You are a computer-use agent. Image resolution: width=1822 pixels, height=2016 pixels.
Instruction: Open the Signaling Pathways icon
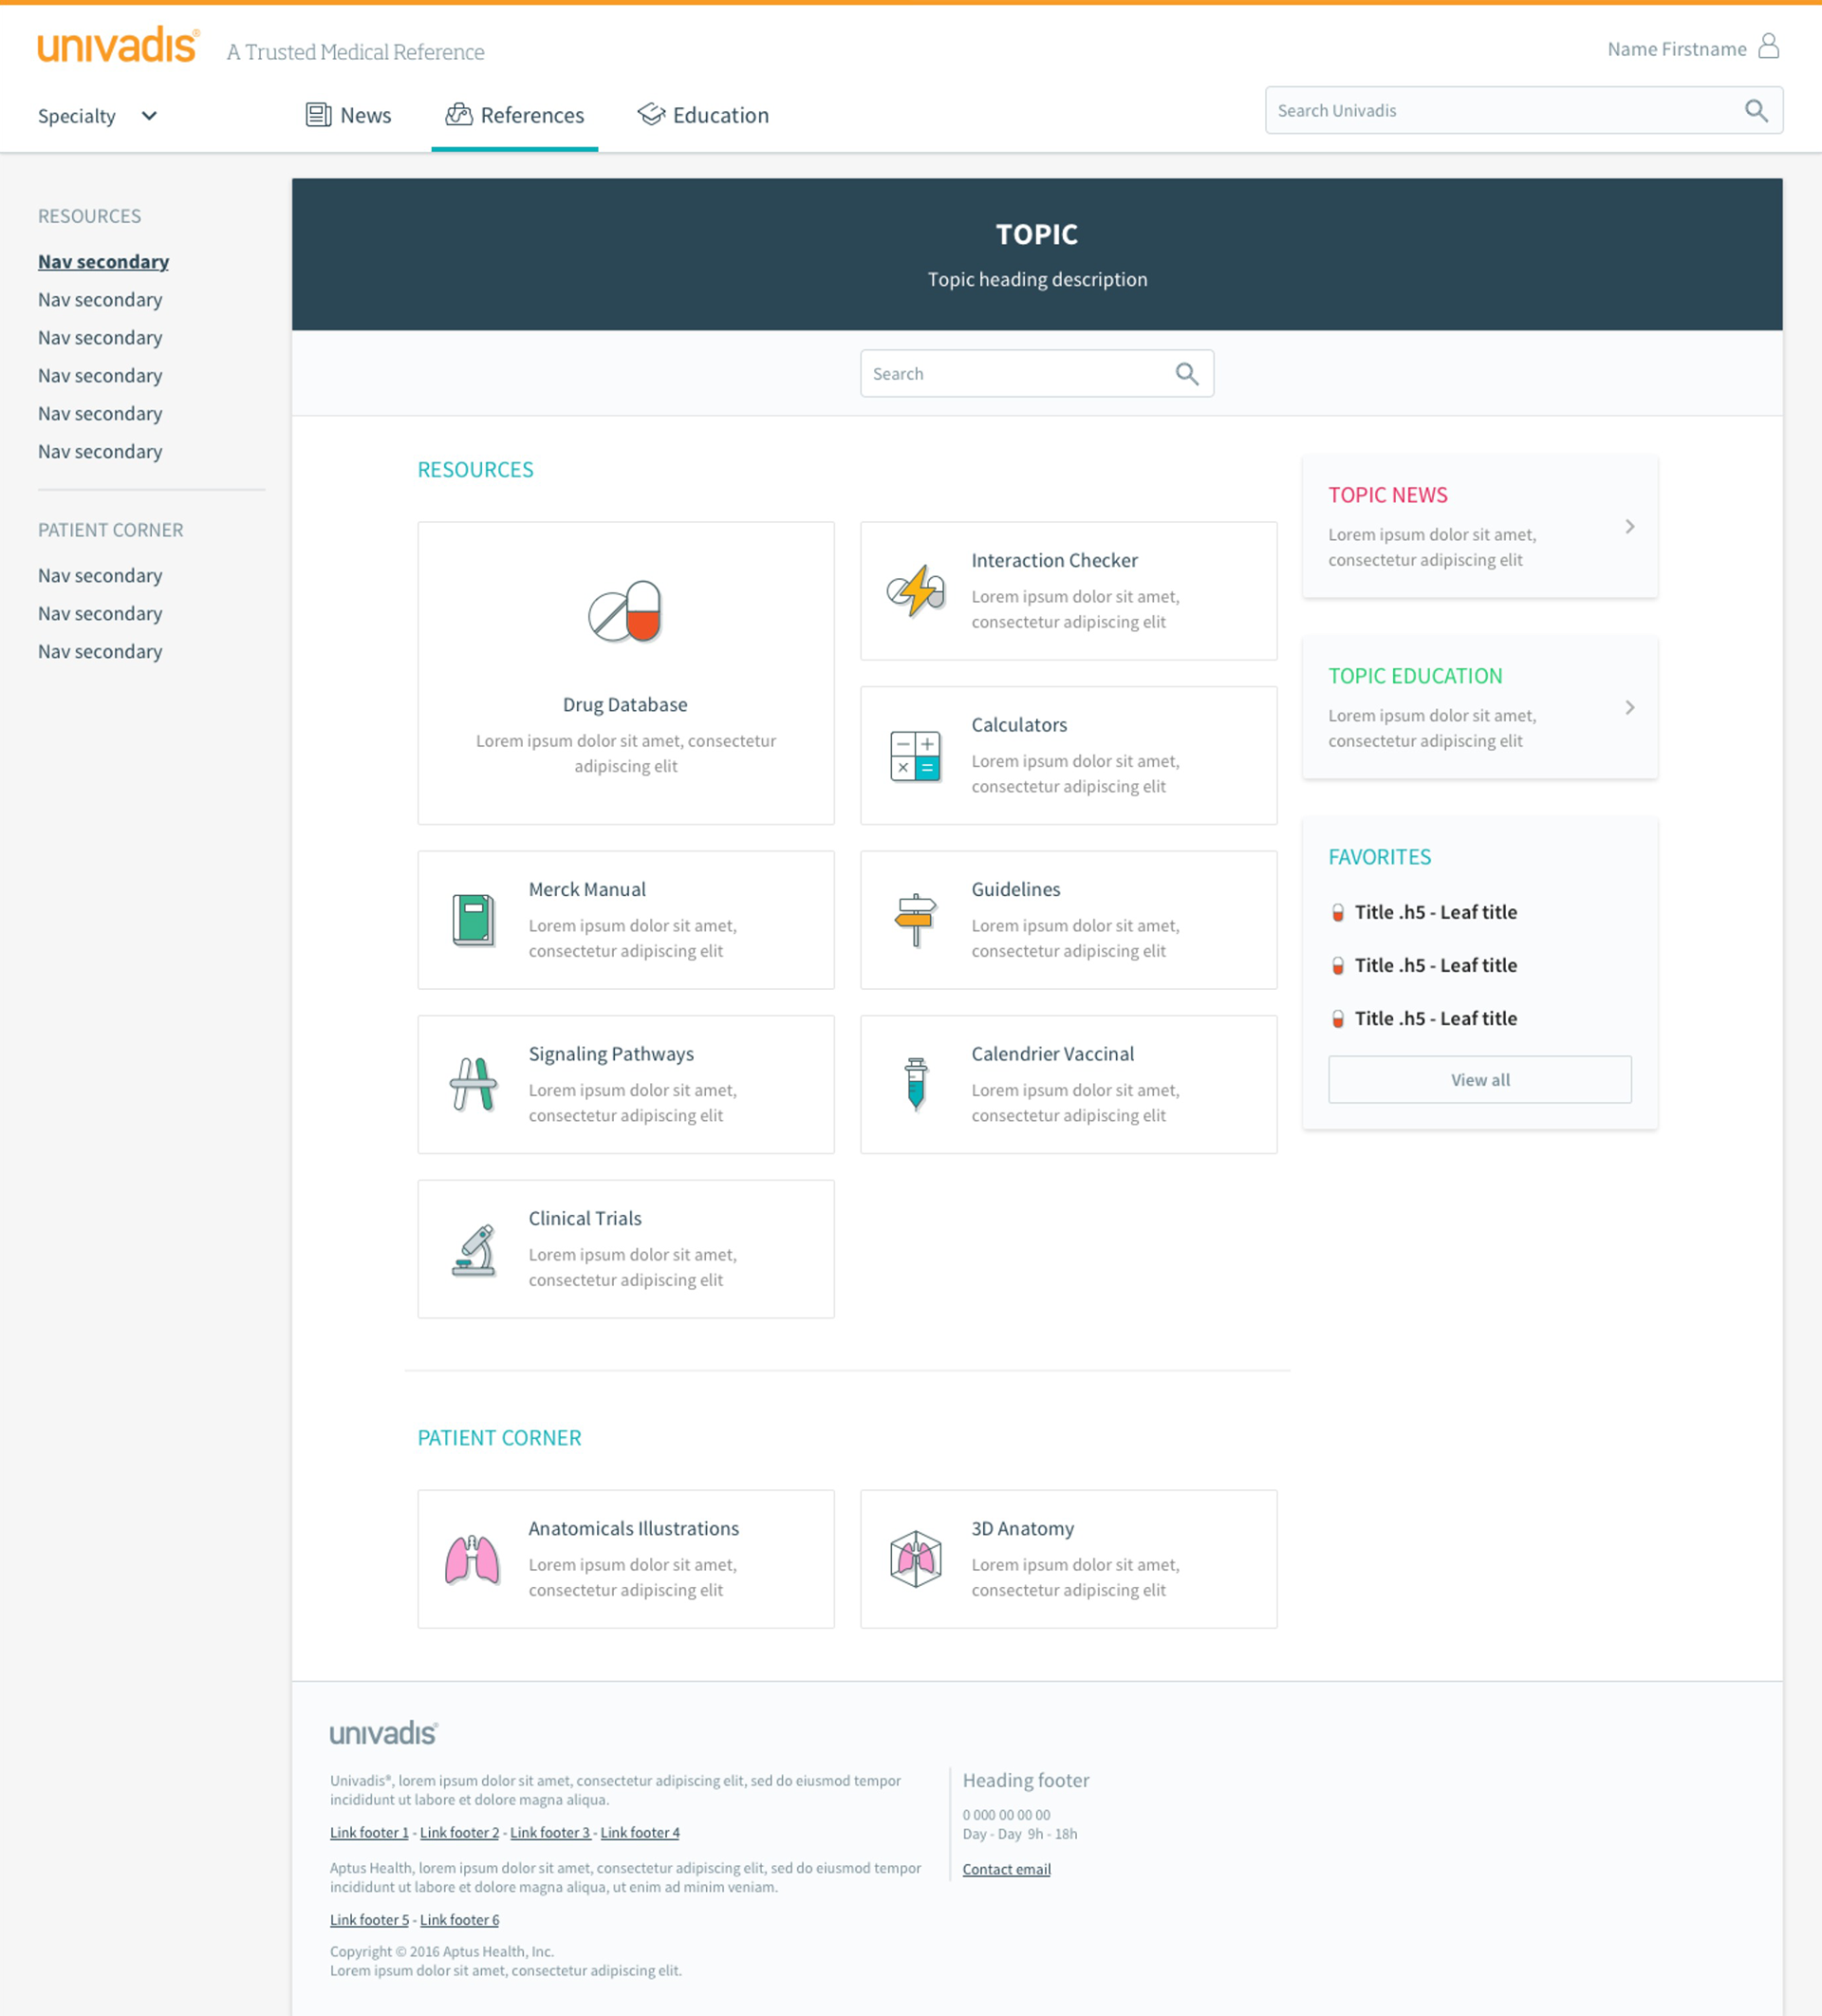(473, 1084)
